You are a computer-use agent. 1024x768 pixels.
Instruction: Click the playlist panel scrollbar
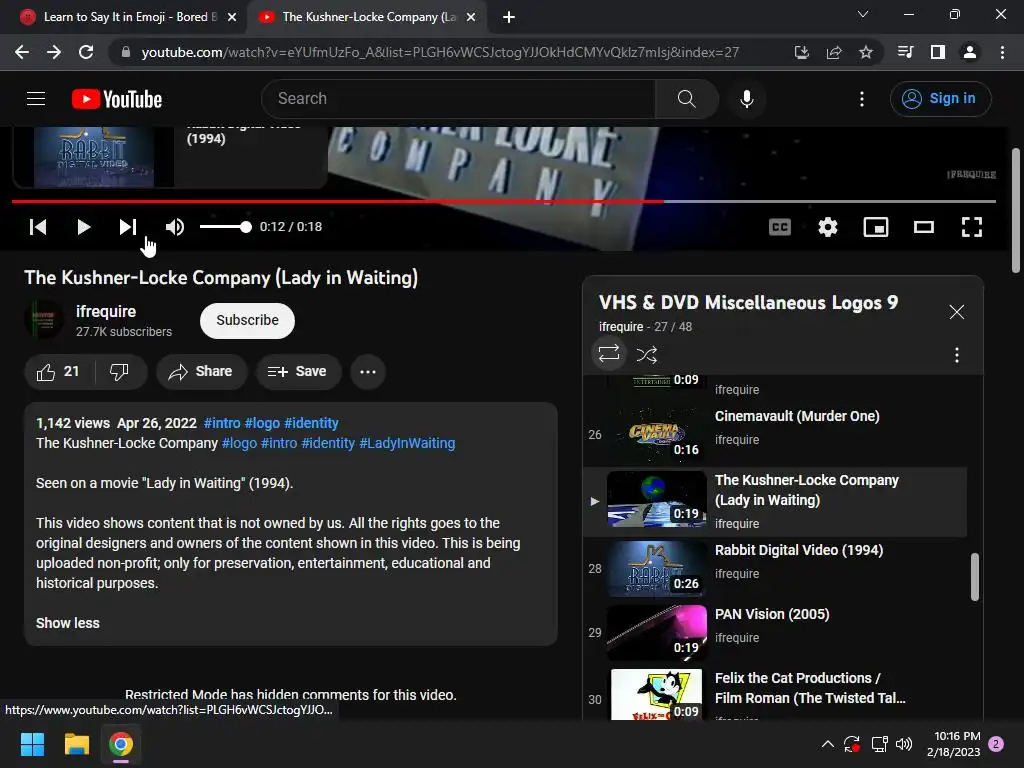[974, 577]
